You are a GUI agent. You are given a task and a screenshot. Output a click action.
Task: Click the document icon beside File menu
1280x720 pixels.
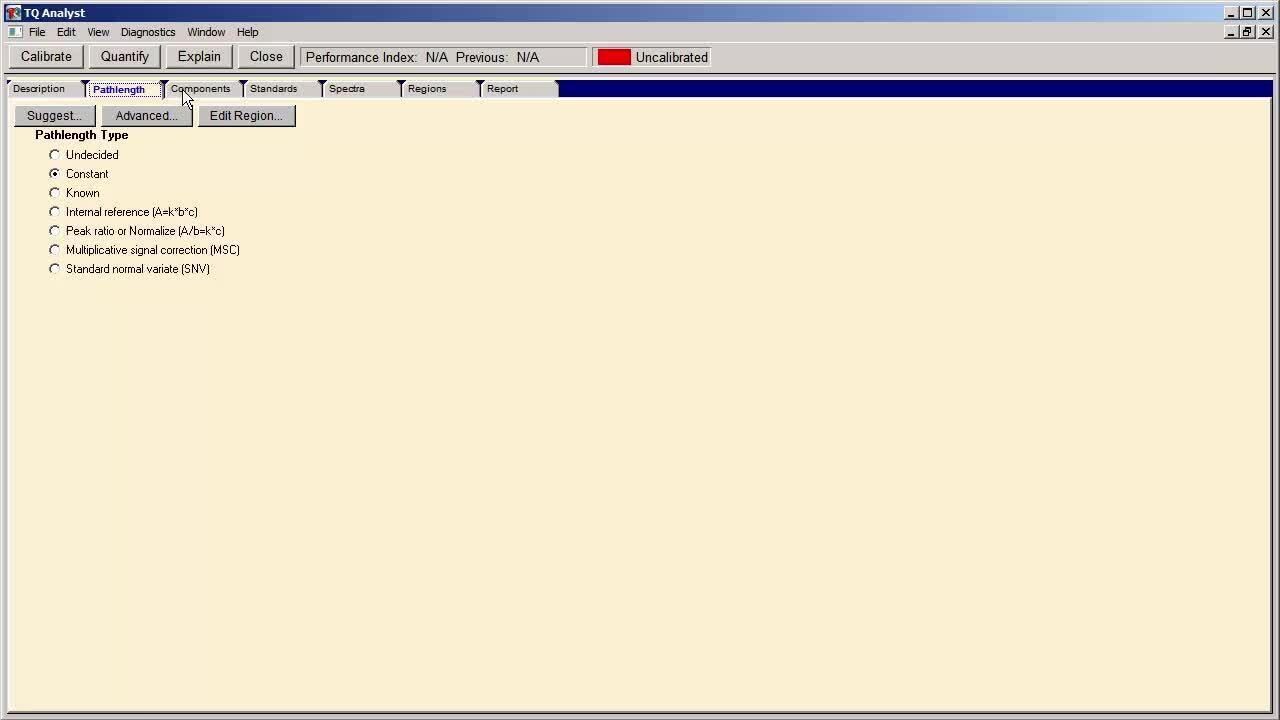tap(15, 32)
